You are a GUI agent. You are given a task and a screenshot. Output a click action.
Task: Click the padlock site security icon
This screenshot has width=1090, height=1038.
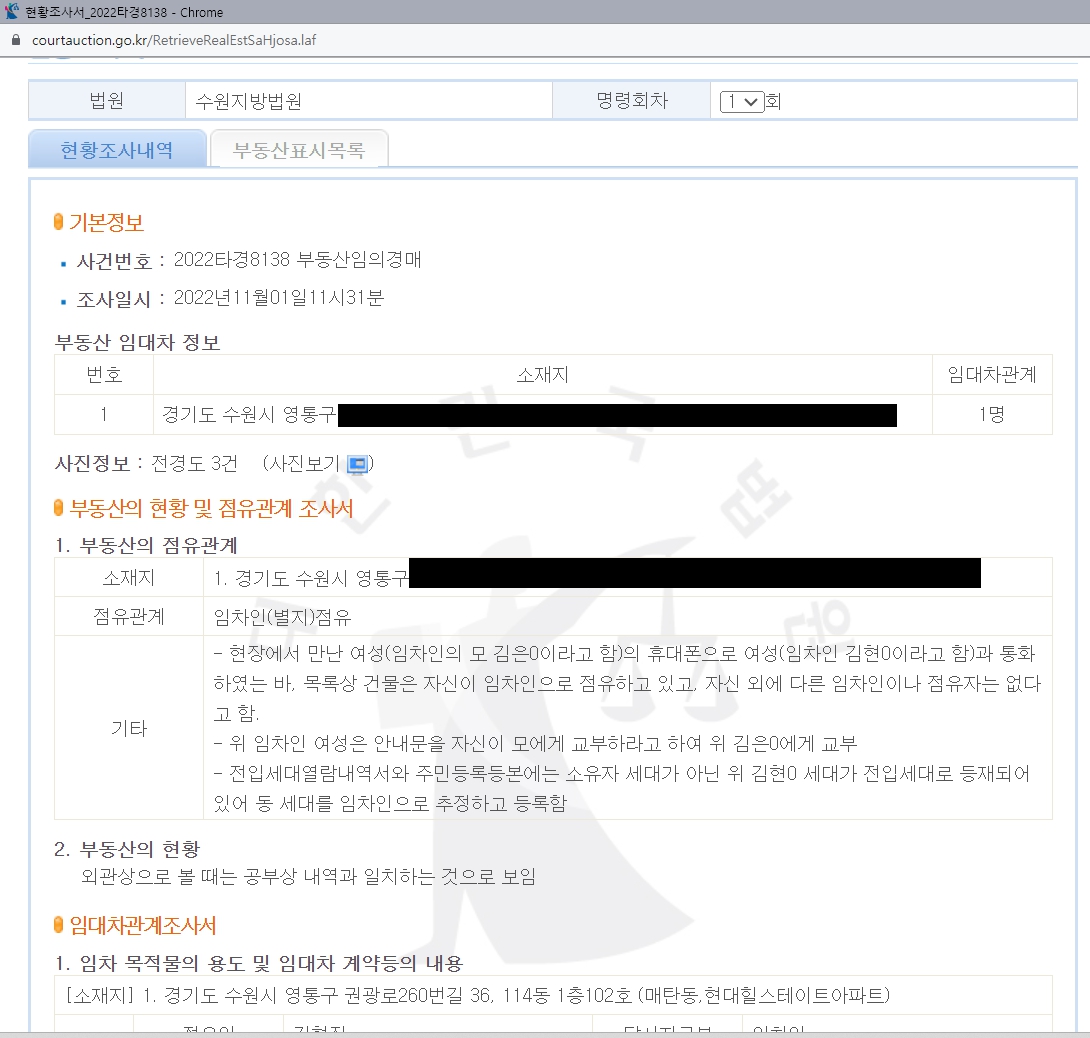point(16,40)
